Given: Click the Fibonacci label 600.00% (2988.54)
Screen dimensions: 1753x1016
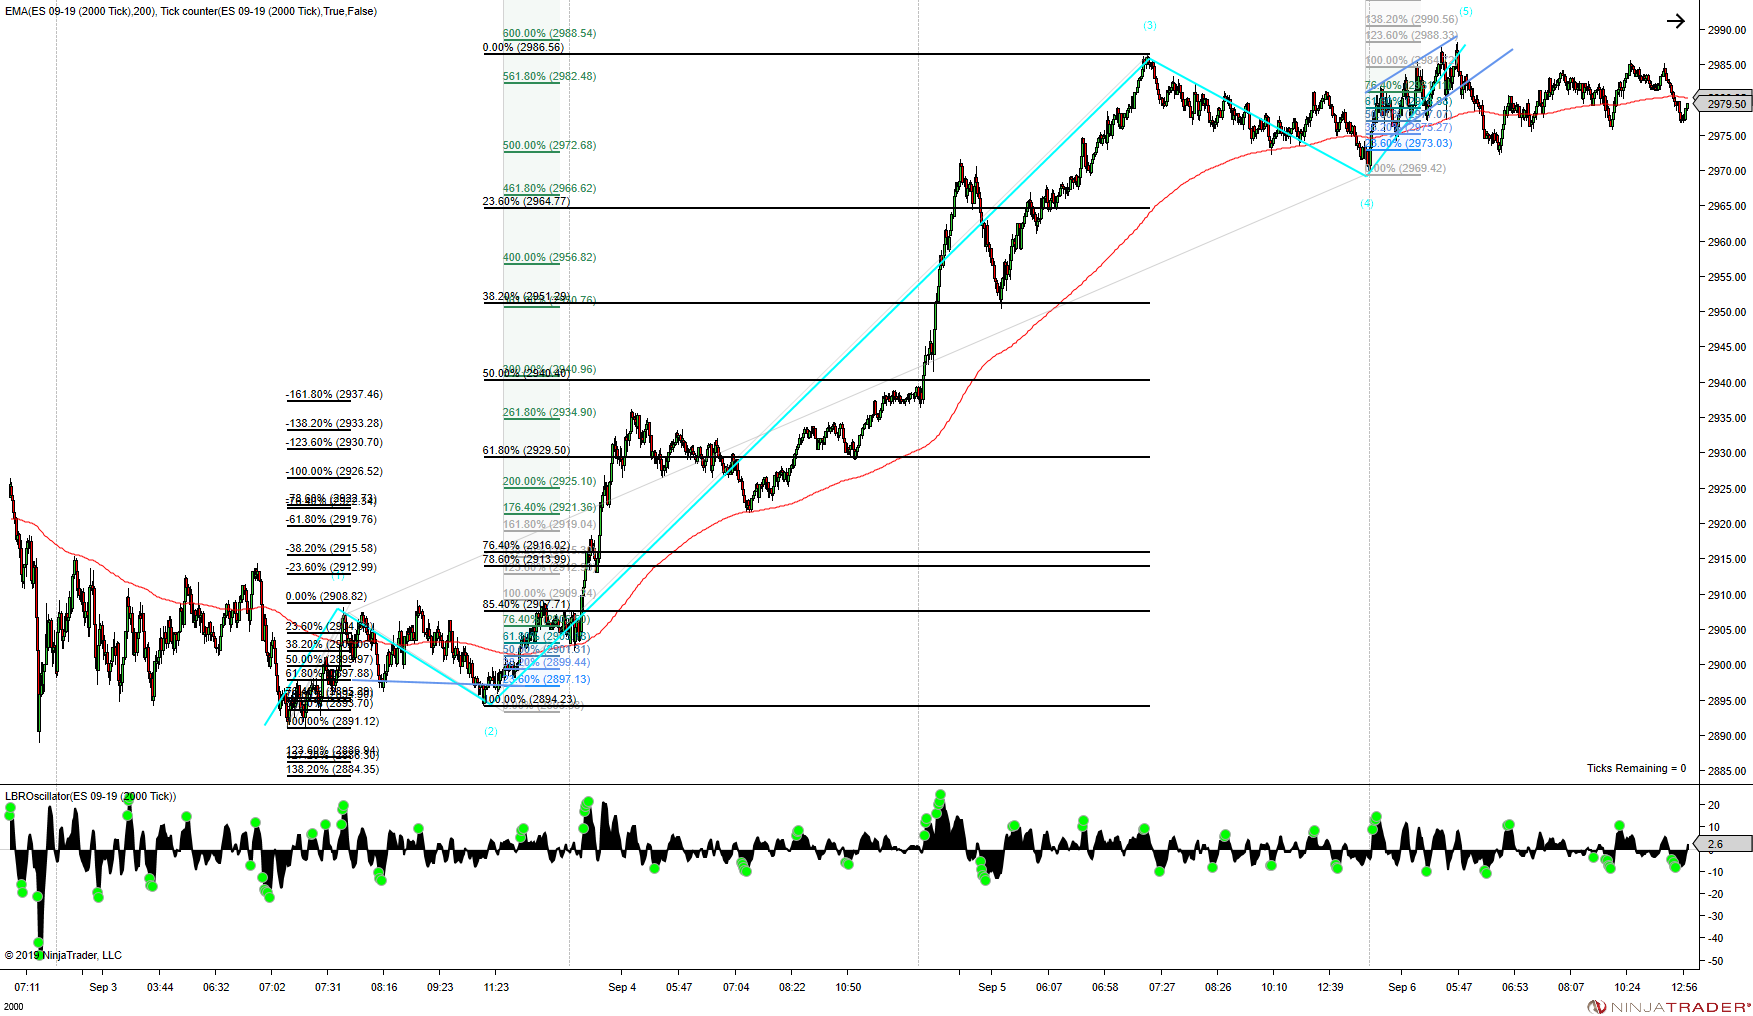Looking at the screenshot, I should (549, 33).
